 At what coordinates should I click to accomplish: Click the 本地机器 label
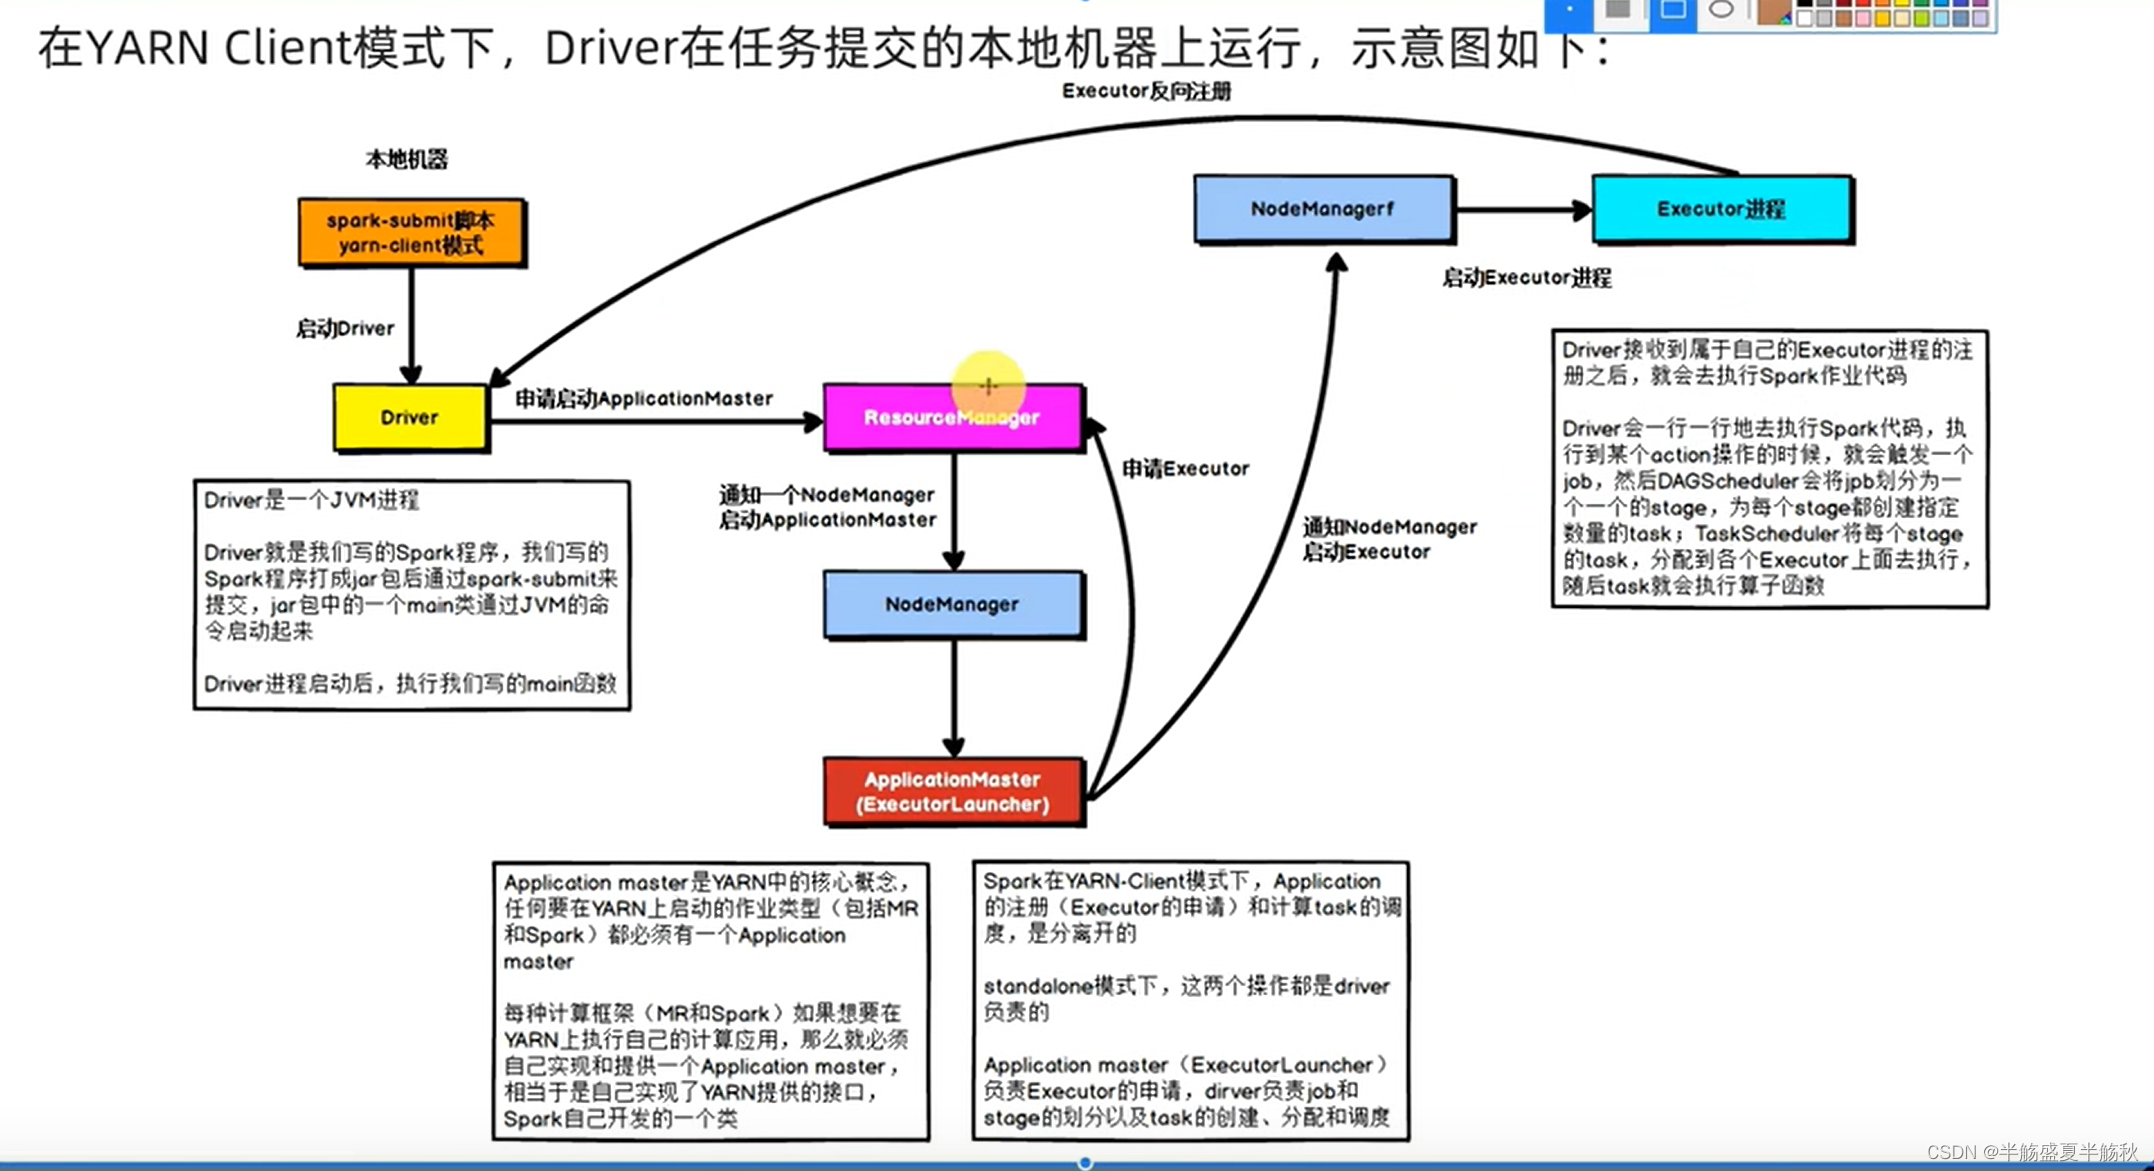[x=407, y=159]
